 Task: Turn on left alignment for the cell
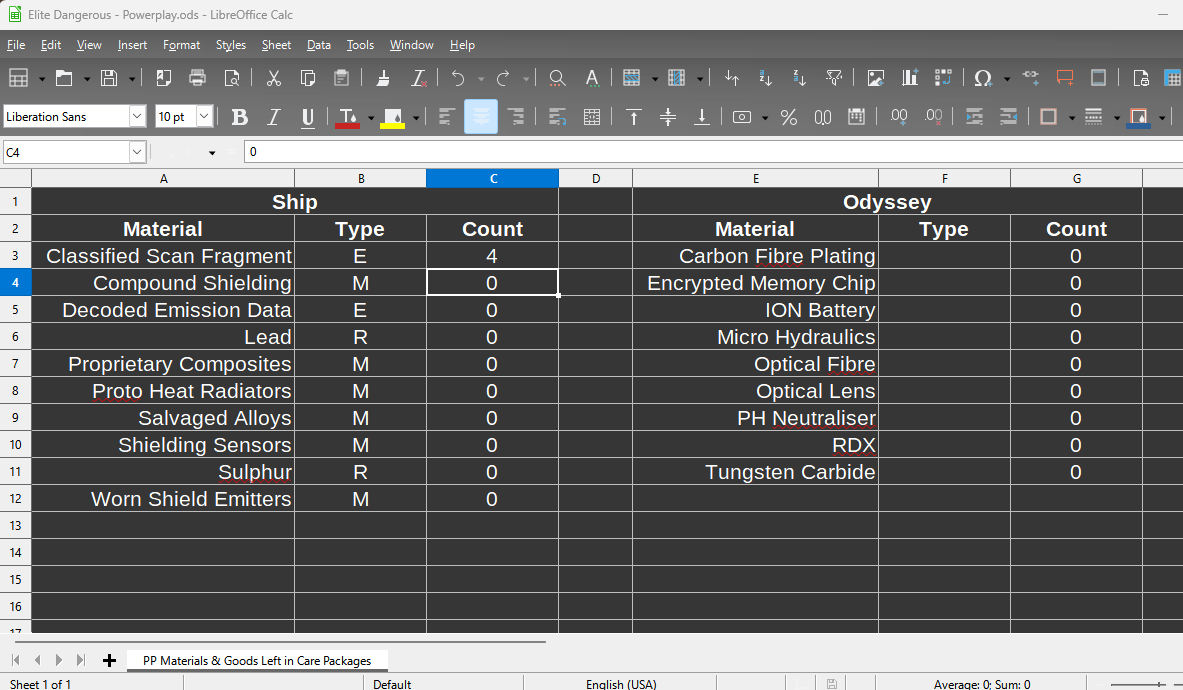[447, 117]
